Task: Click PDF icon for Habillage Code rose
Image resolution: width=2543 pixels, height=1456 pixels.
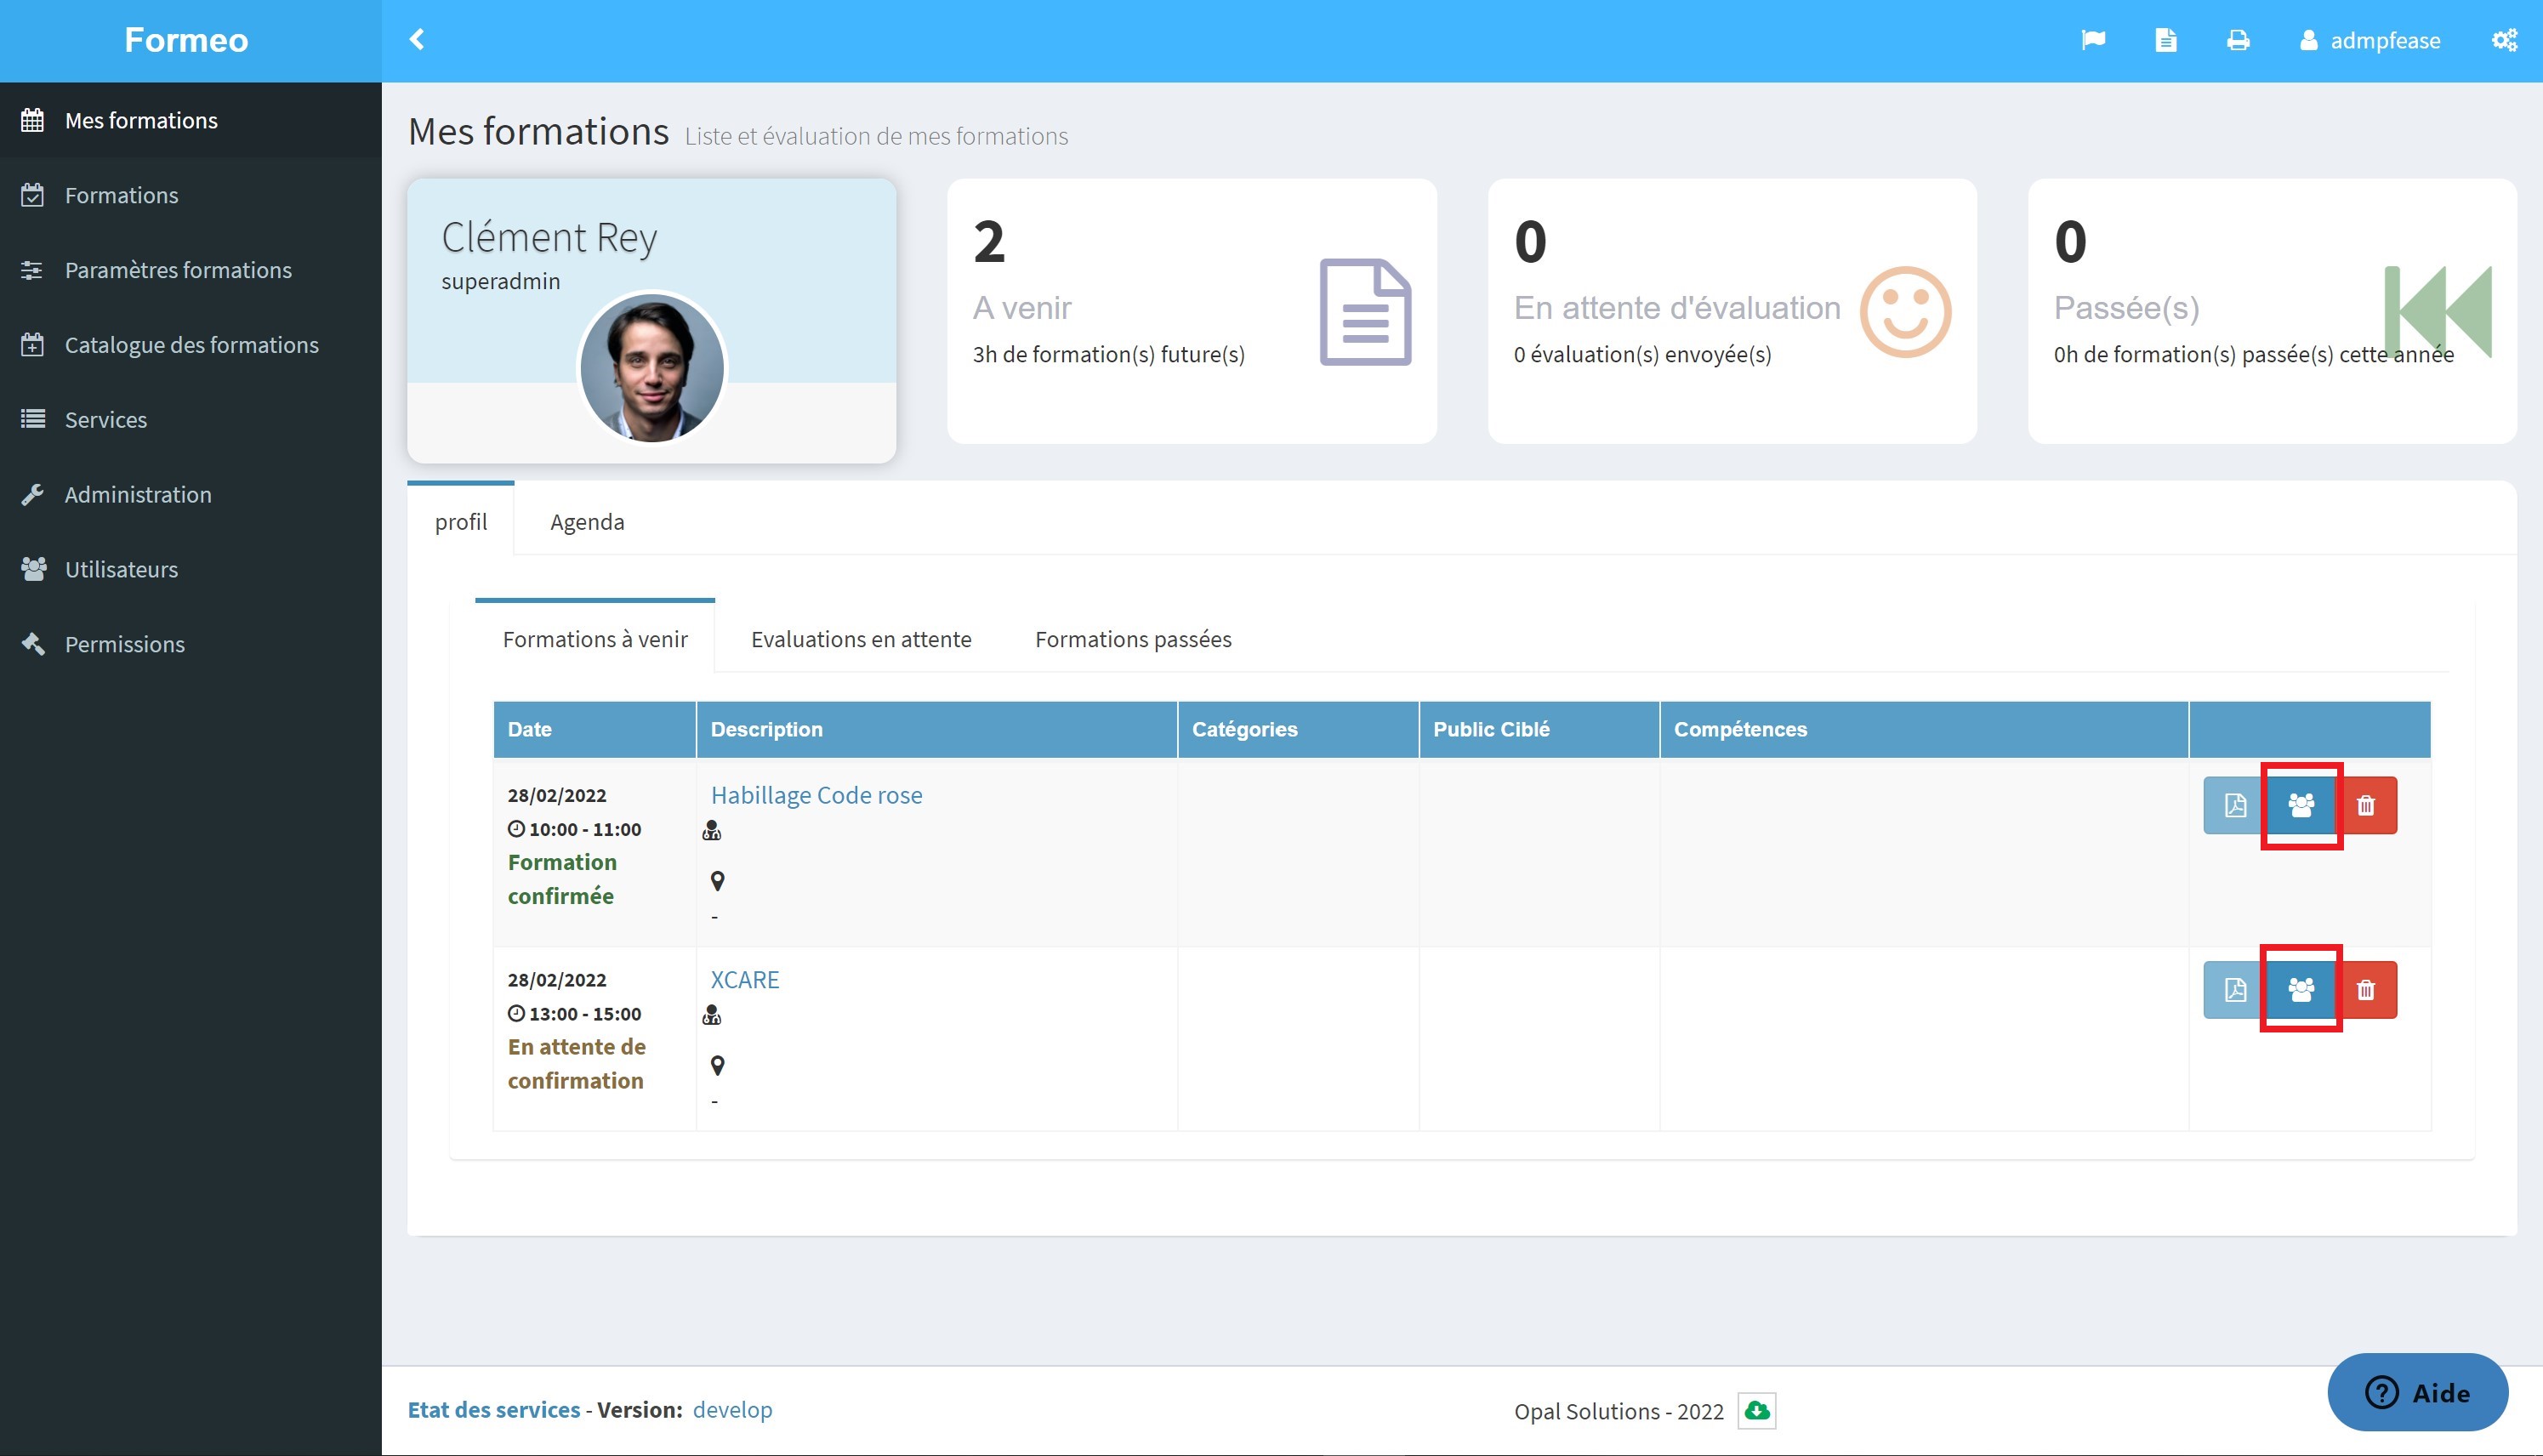Action: (2234, 805)
